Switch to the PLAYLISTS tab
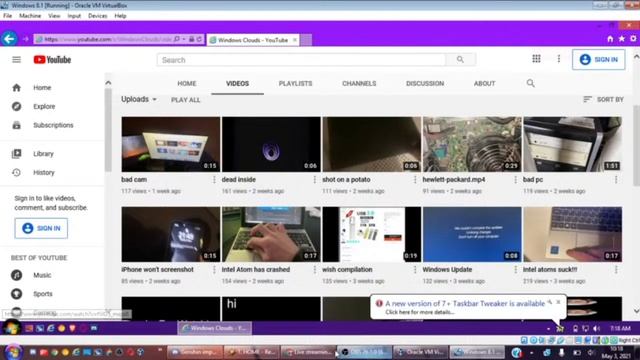 coord(295,83)
